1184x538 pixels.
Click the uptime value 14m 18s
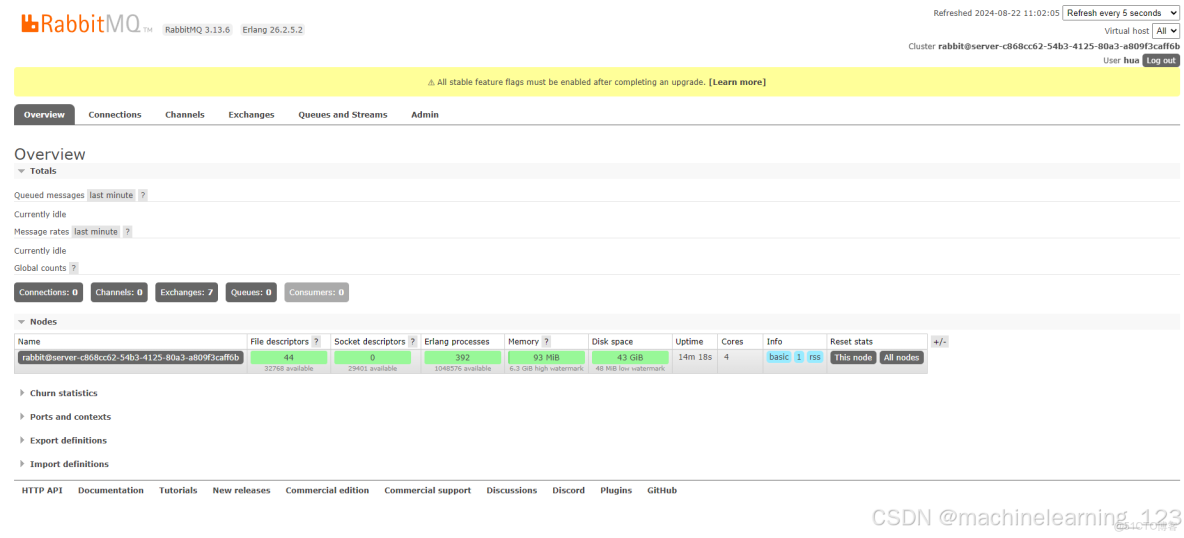(695, 357)
